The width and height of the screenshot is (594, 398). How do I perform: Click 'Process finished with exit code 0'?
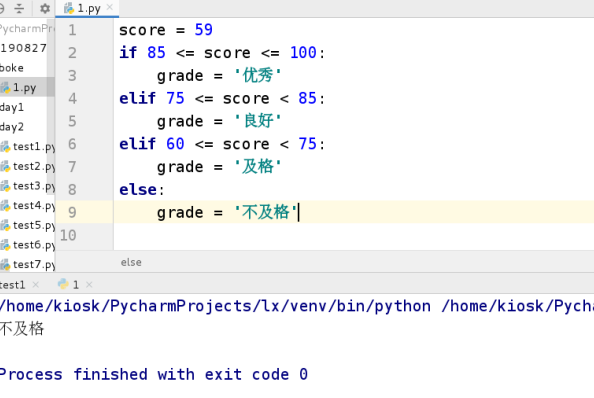point(154,375)
